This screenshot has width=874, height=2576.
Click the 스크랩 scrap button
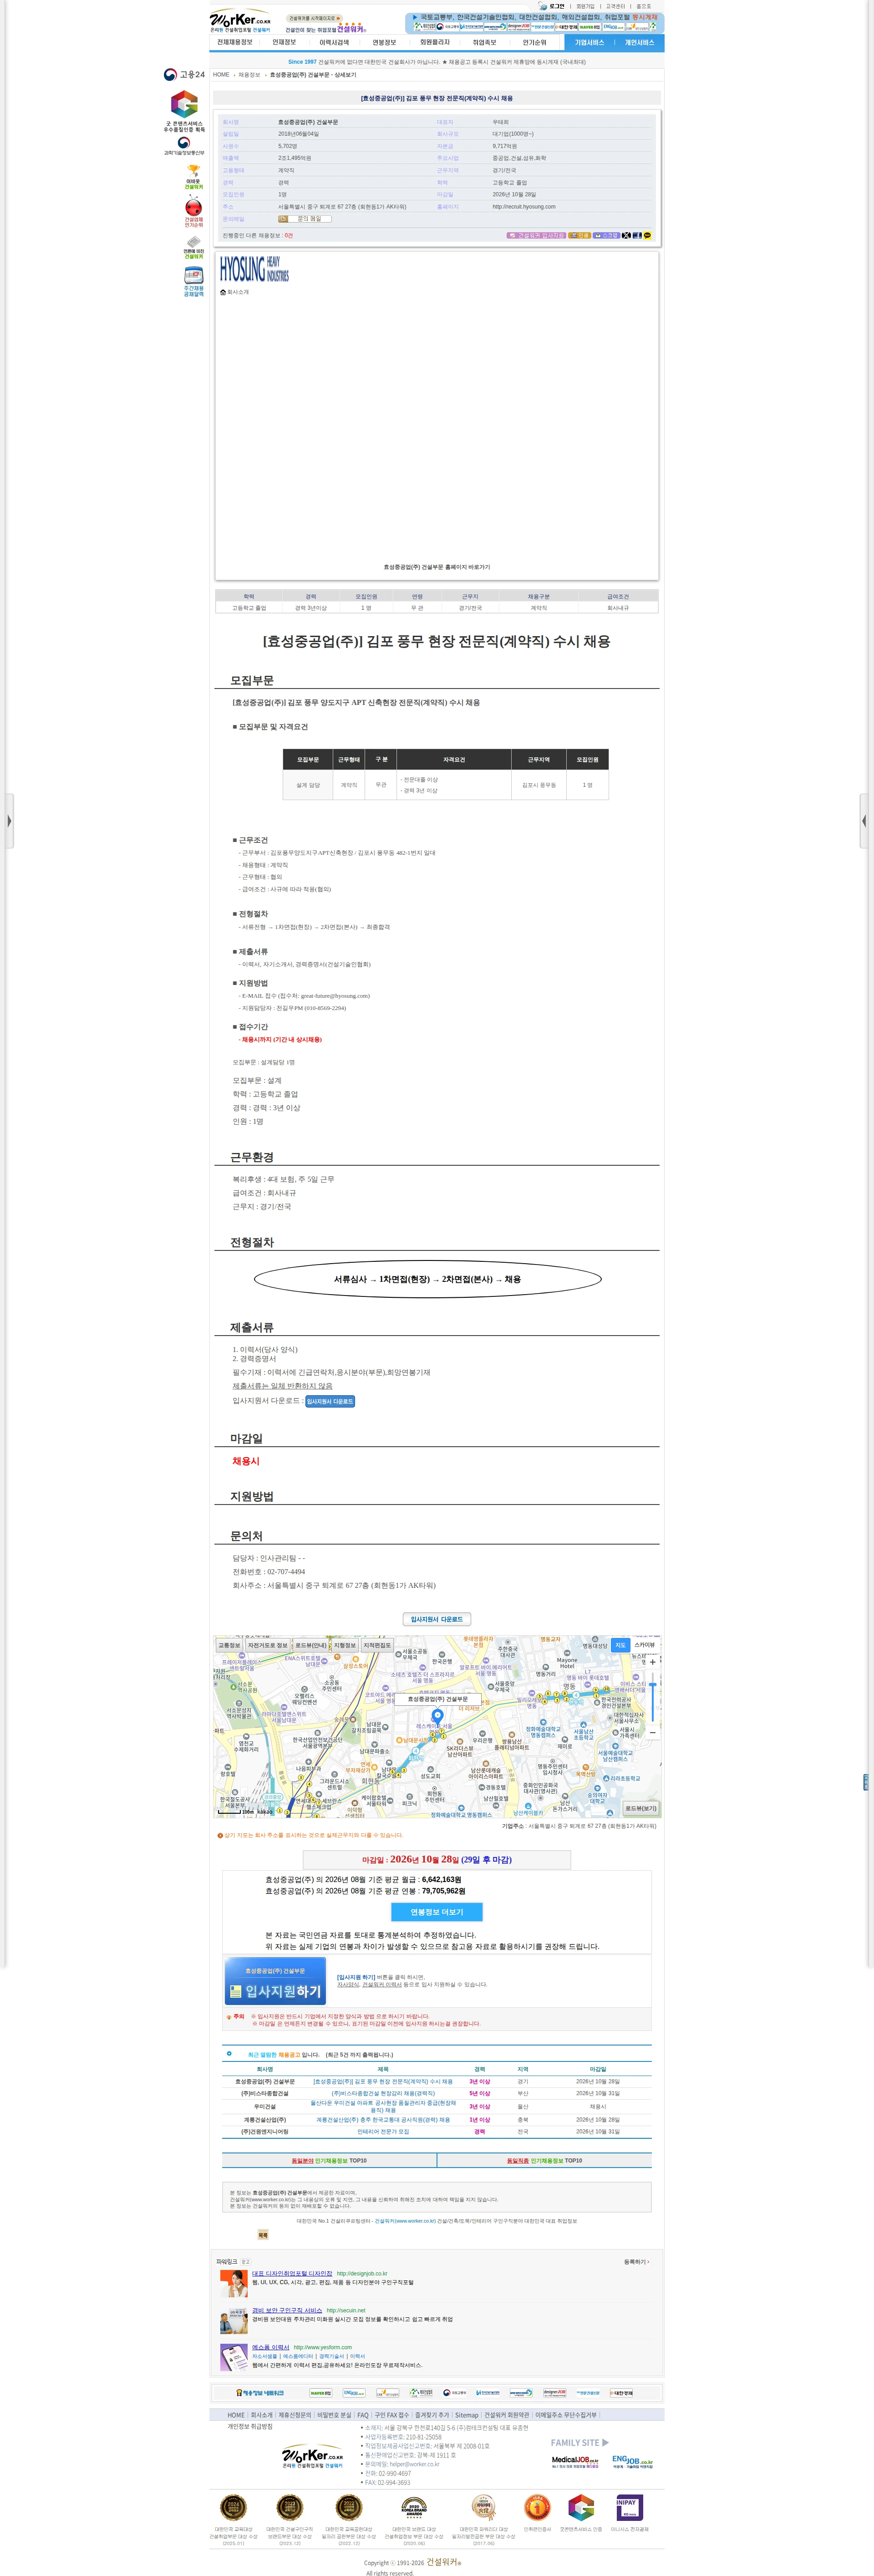[607, 235]
